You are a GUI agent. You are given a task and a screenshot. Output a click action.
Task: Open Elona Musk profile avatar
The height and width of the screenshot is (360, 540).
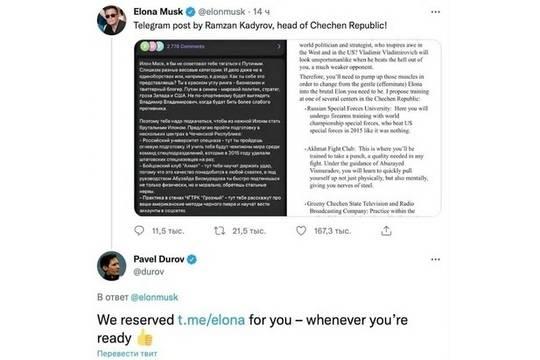point(112,20)
